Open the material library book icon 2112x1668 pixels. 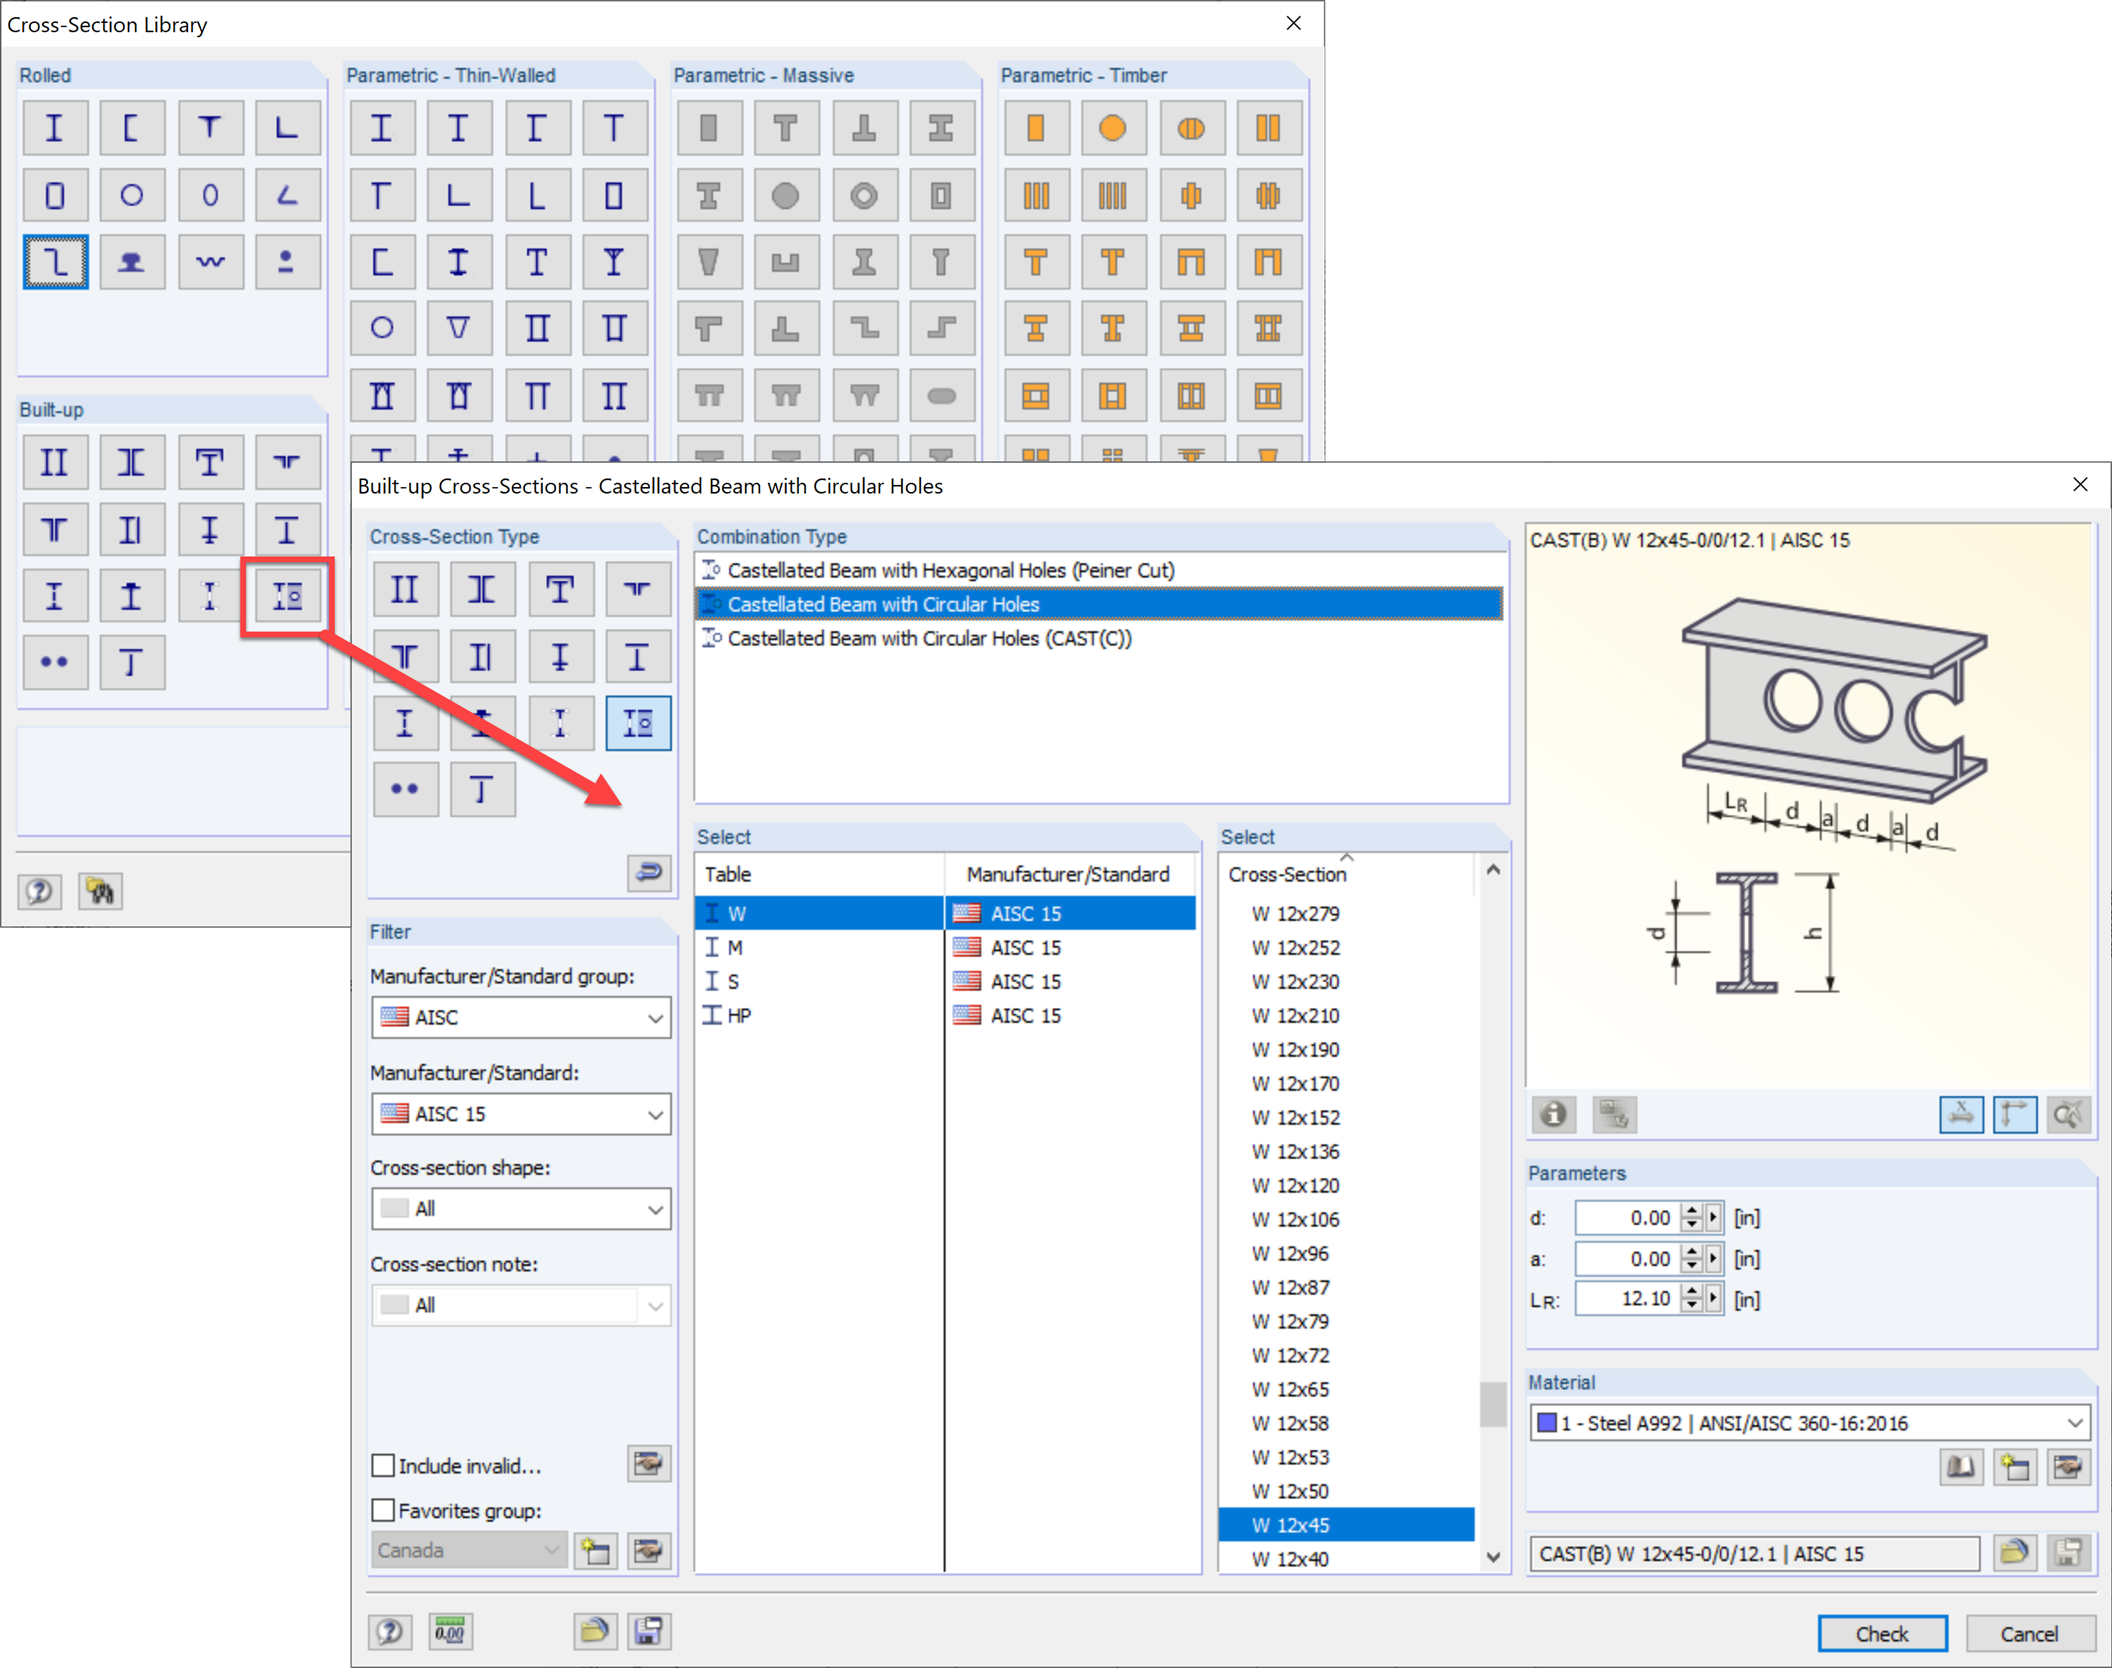pos(1961,1467)
